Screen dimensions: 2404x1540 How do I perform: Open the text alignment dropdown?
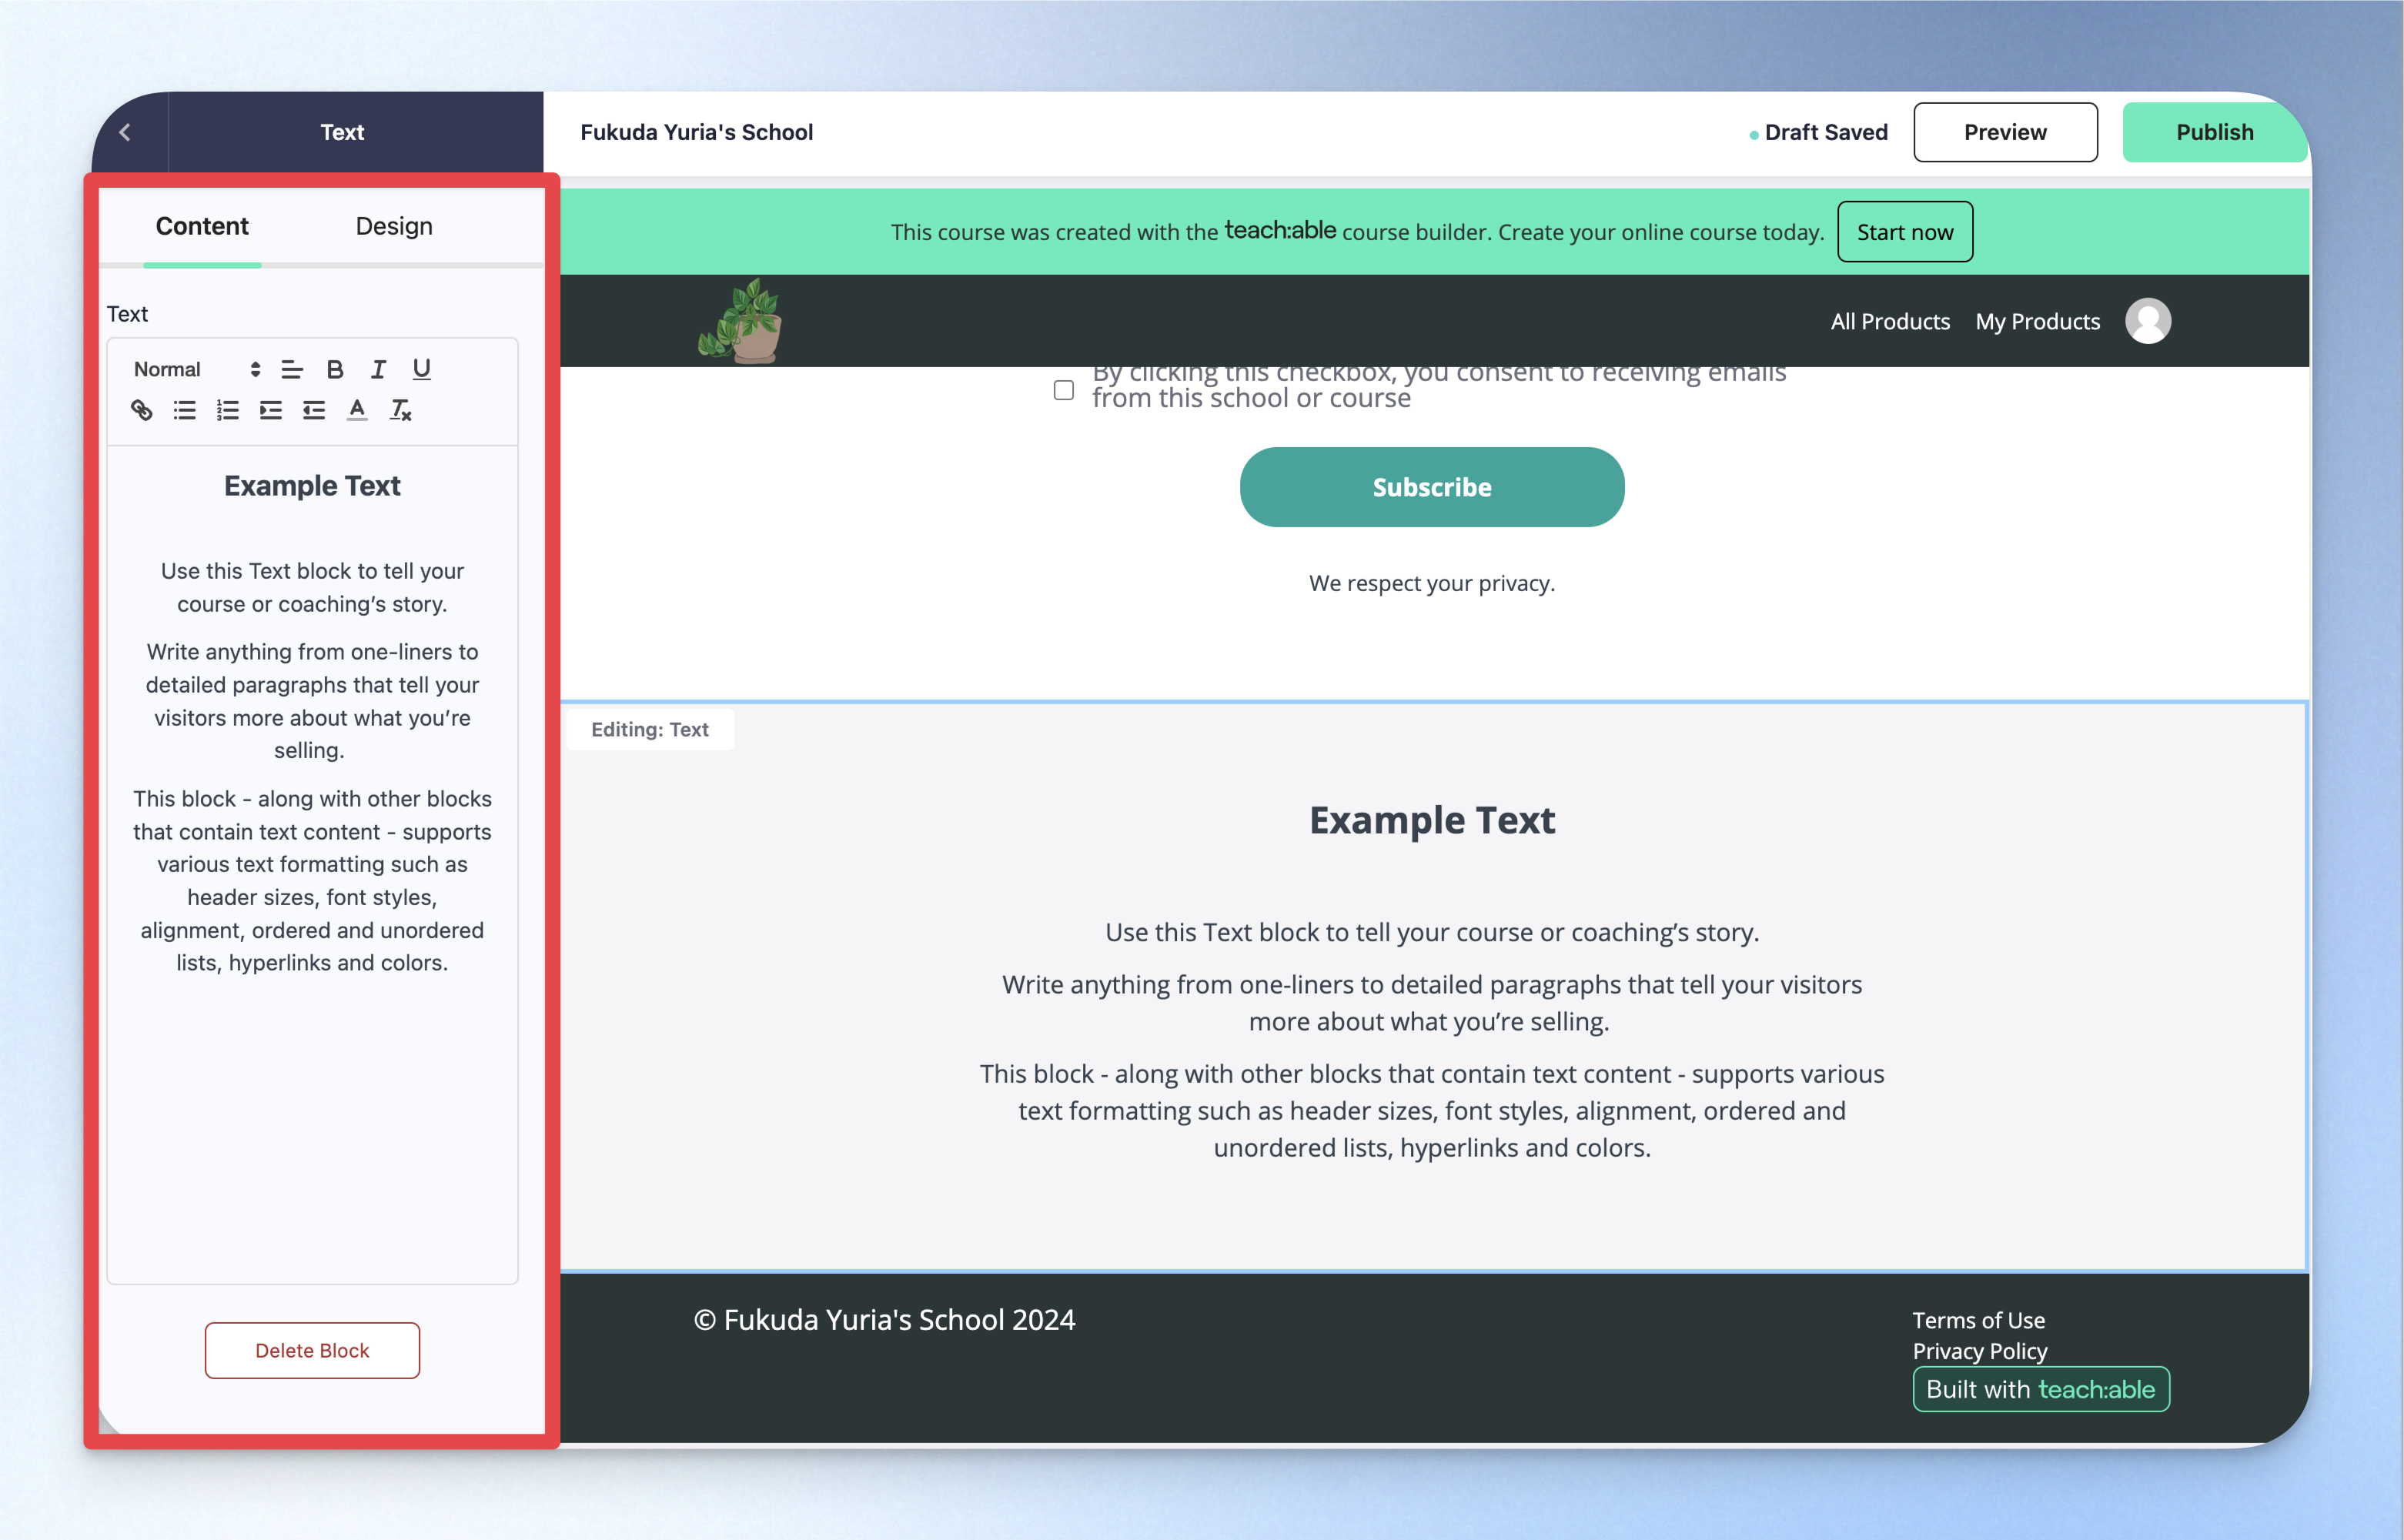pyautogui.click(x=292, y=369)
